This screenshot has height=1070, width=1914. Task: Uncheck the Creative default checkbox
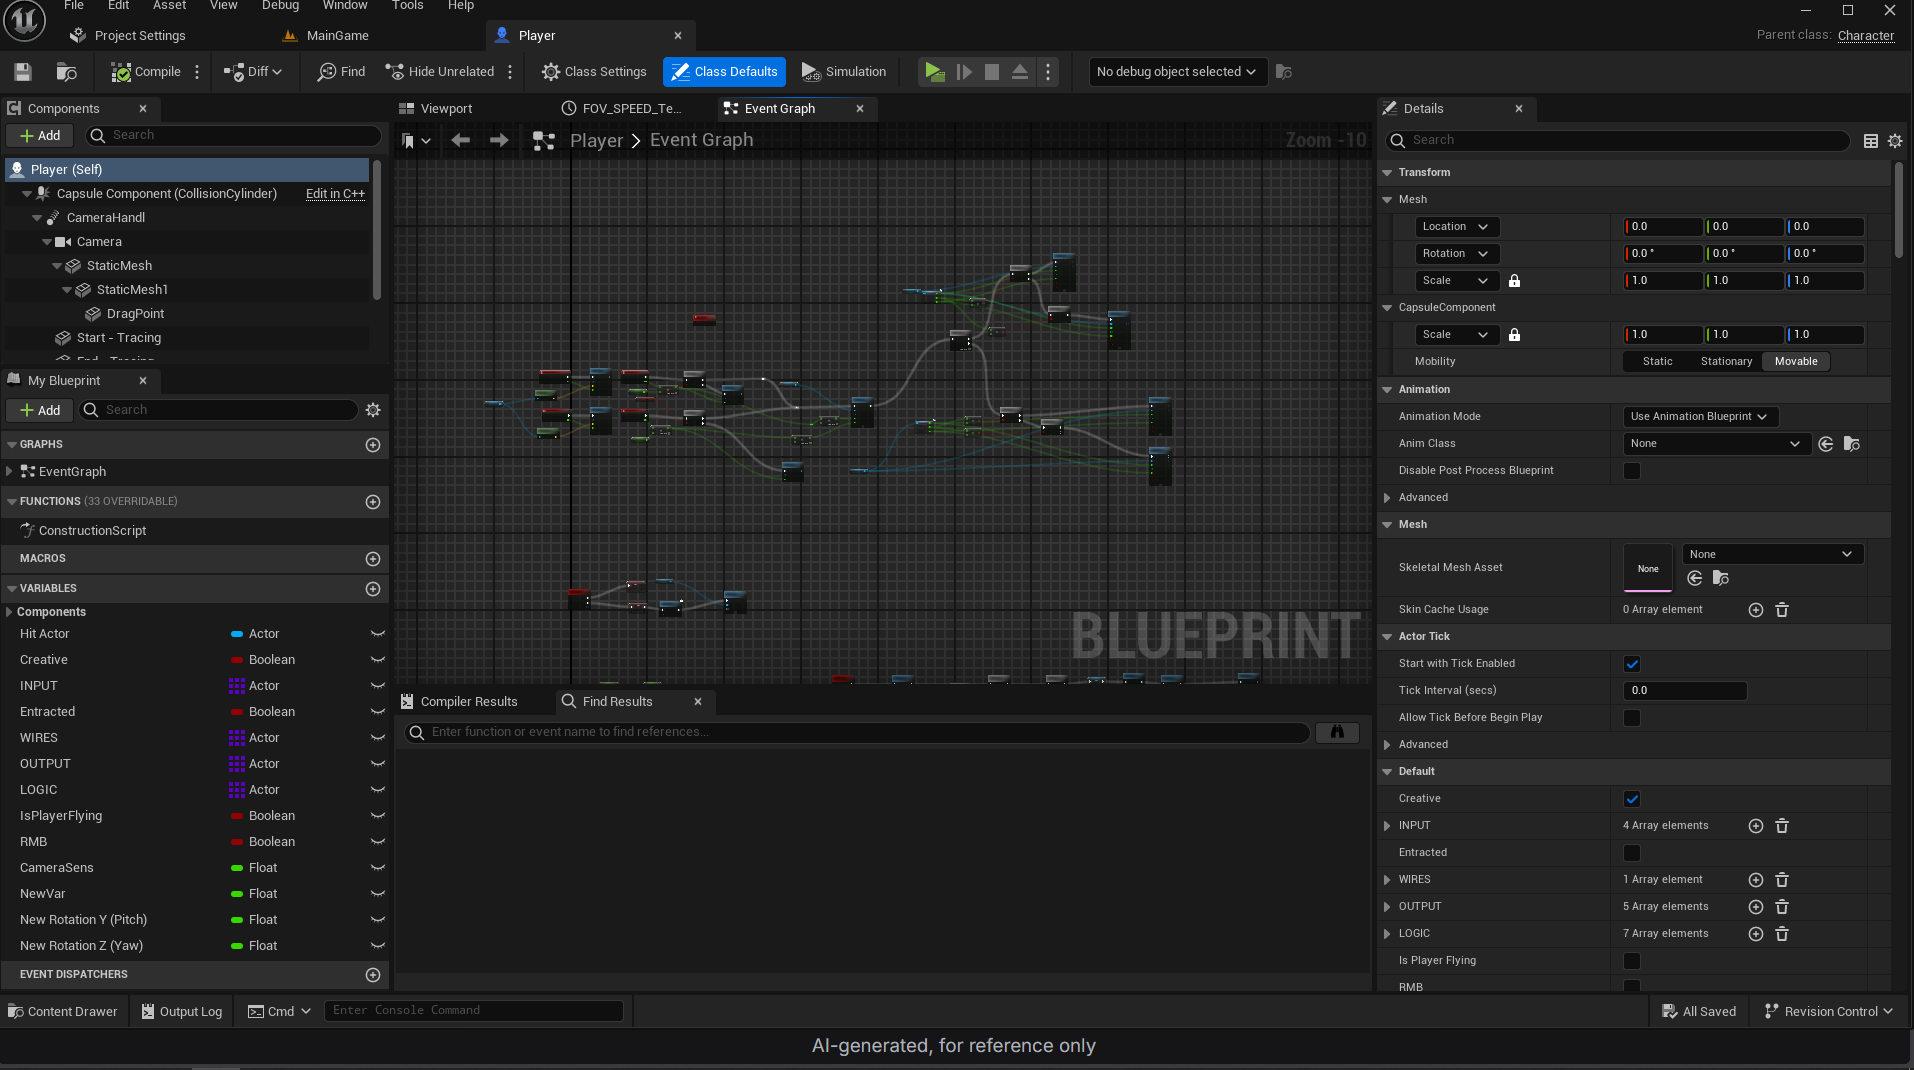[1632, 799]
